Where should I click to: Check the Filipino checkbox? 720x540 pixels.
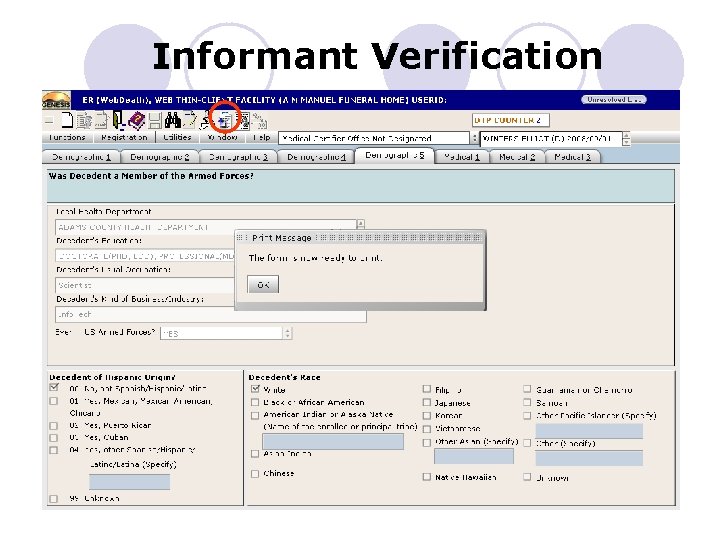[x=427, y=389]
